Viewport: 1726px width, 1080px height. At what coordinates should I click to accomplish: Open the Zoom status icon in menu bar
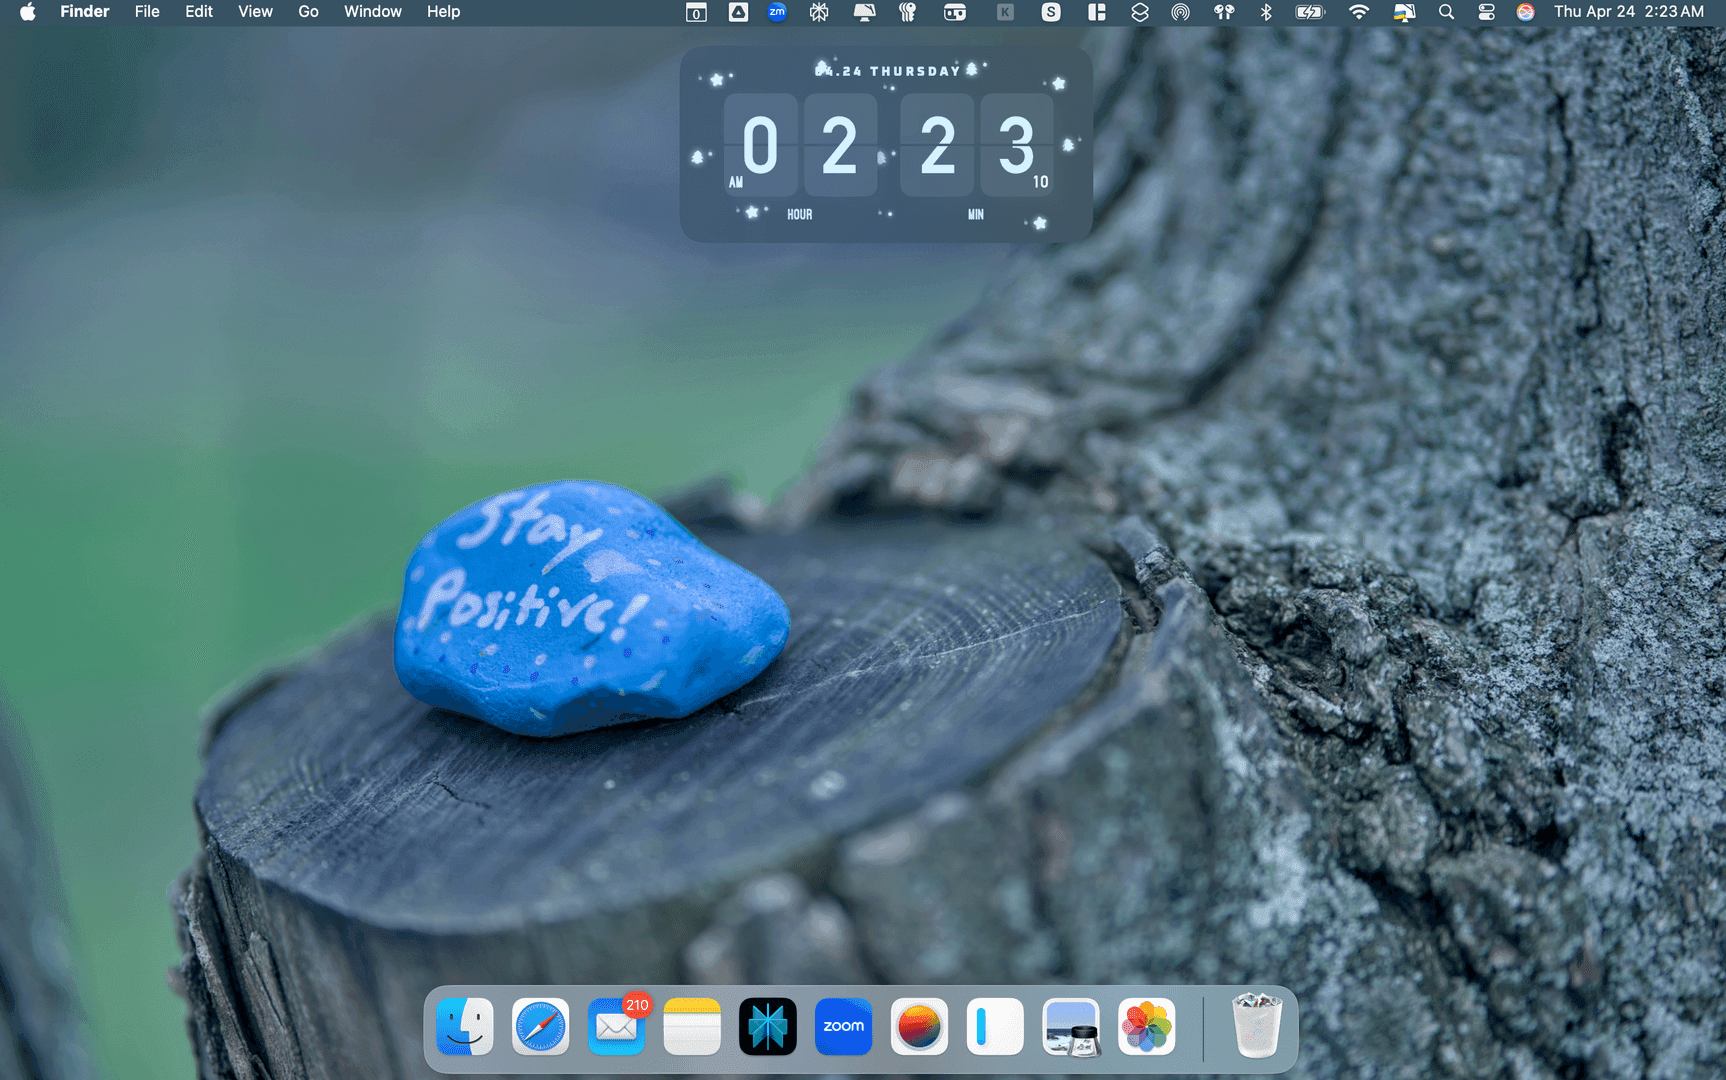coord(777,12)
